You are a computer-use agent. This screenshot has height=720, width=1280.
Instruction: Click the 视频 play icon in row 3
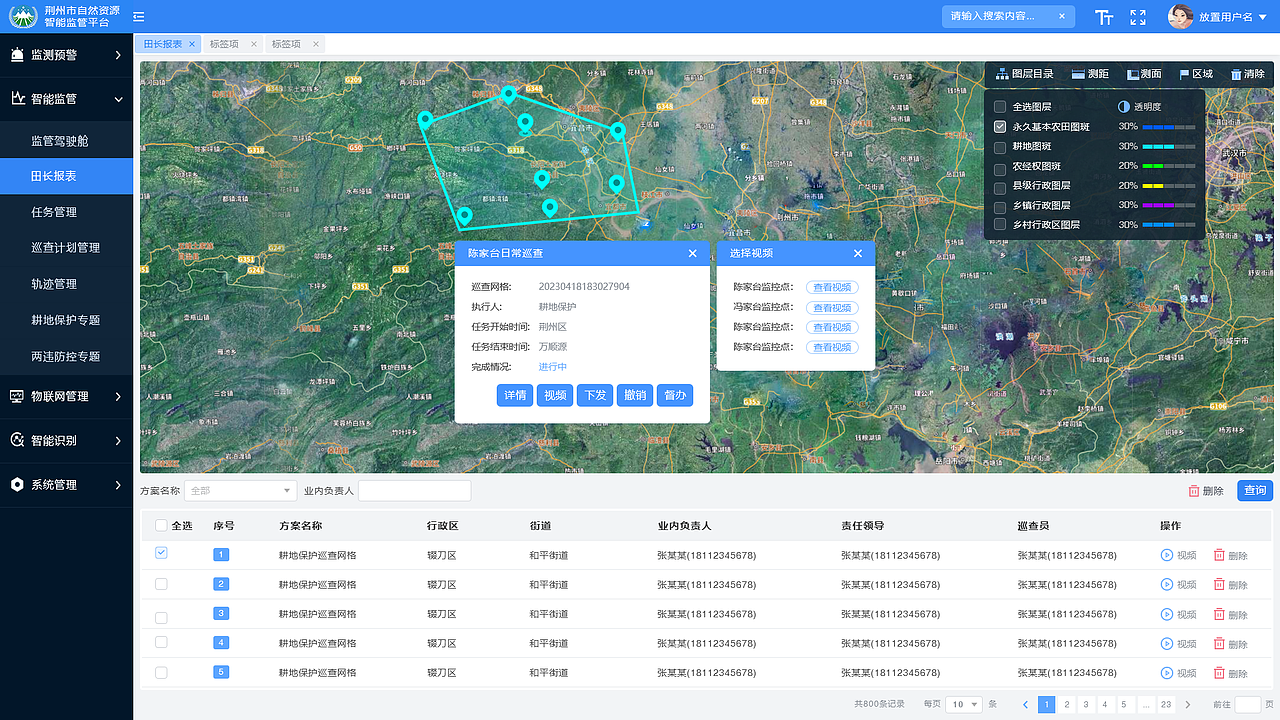1166,614
